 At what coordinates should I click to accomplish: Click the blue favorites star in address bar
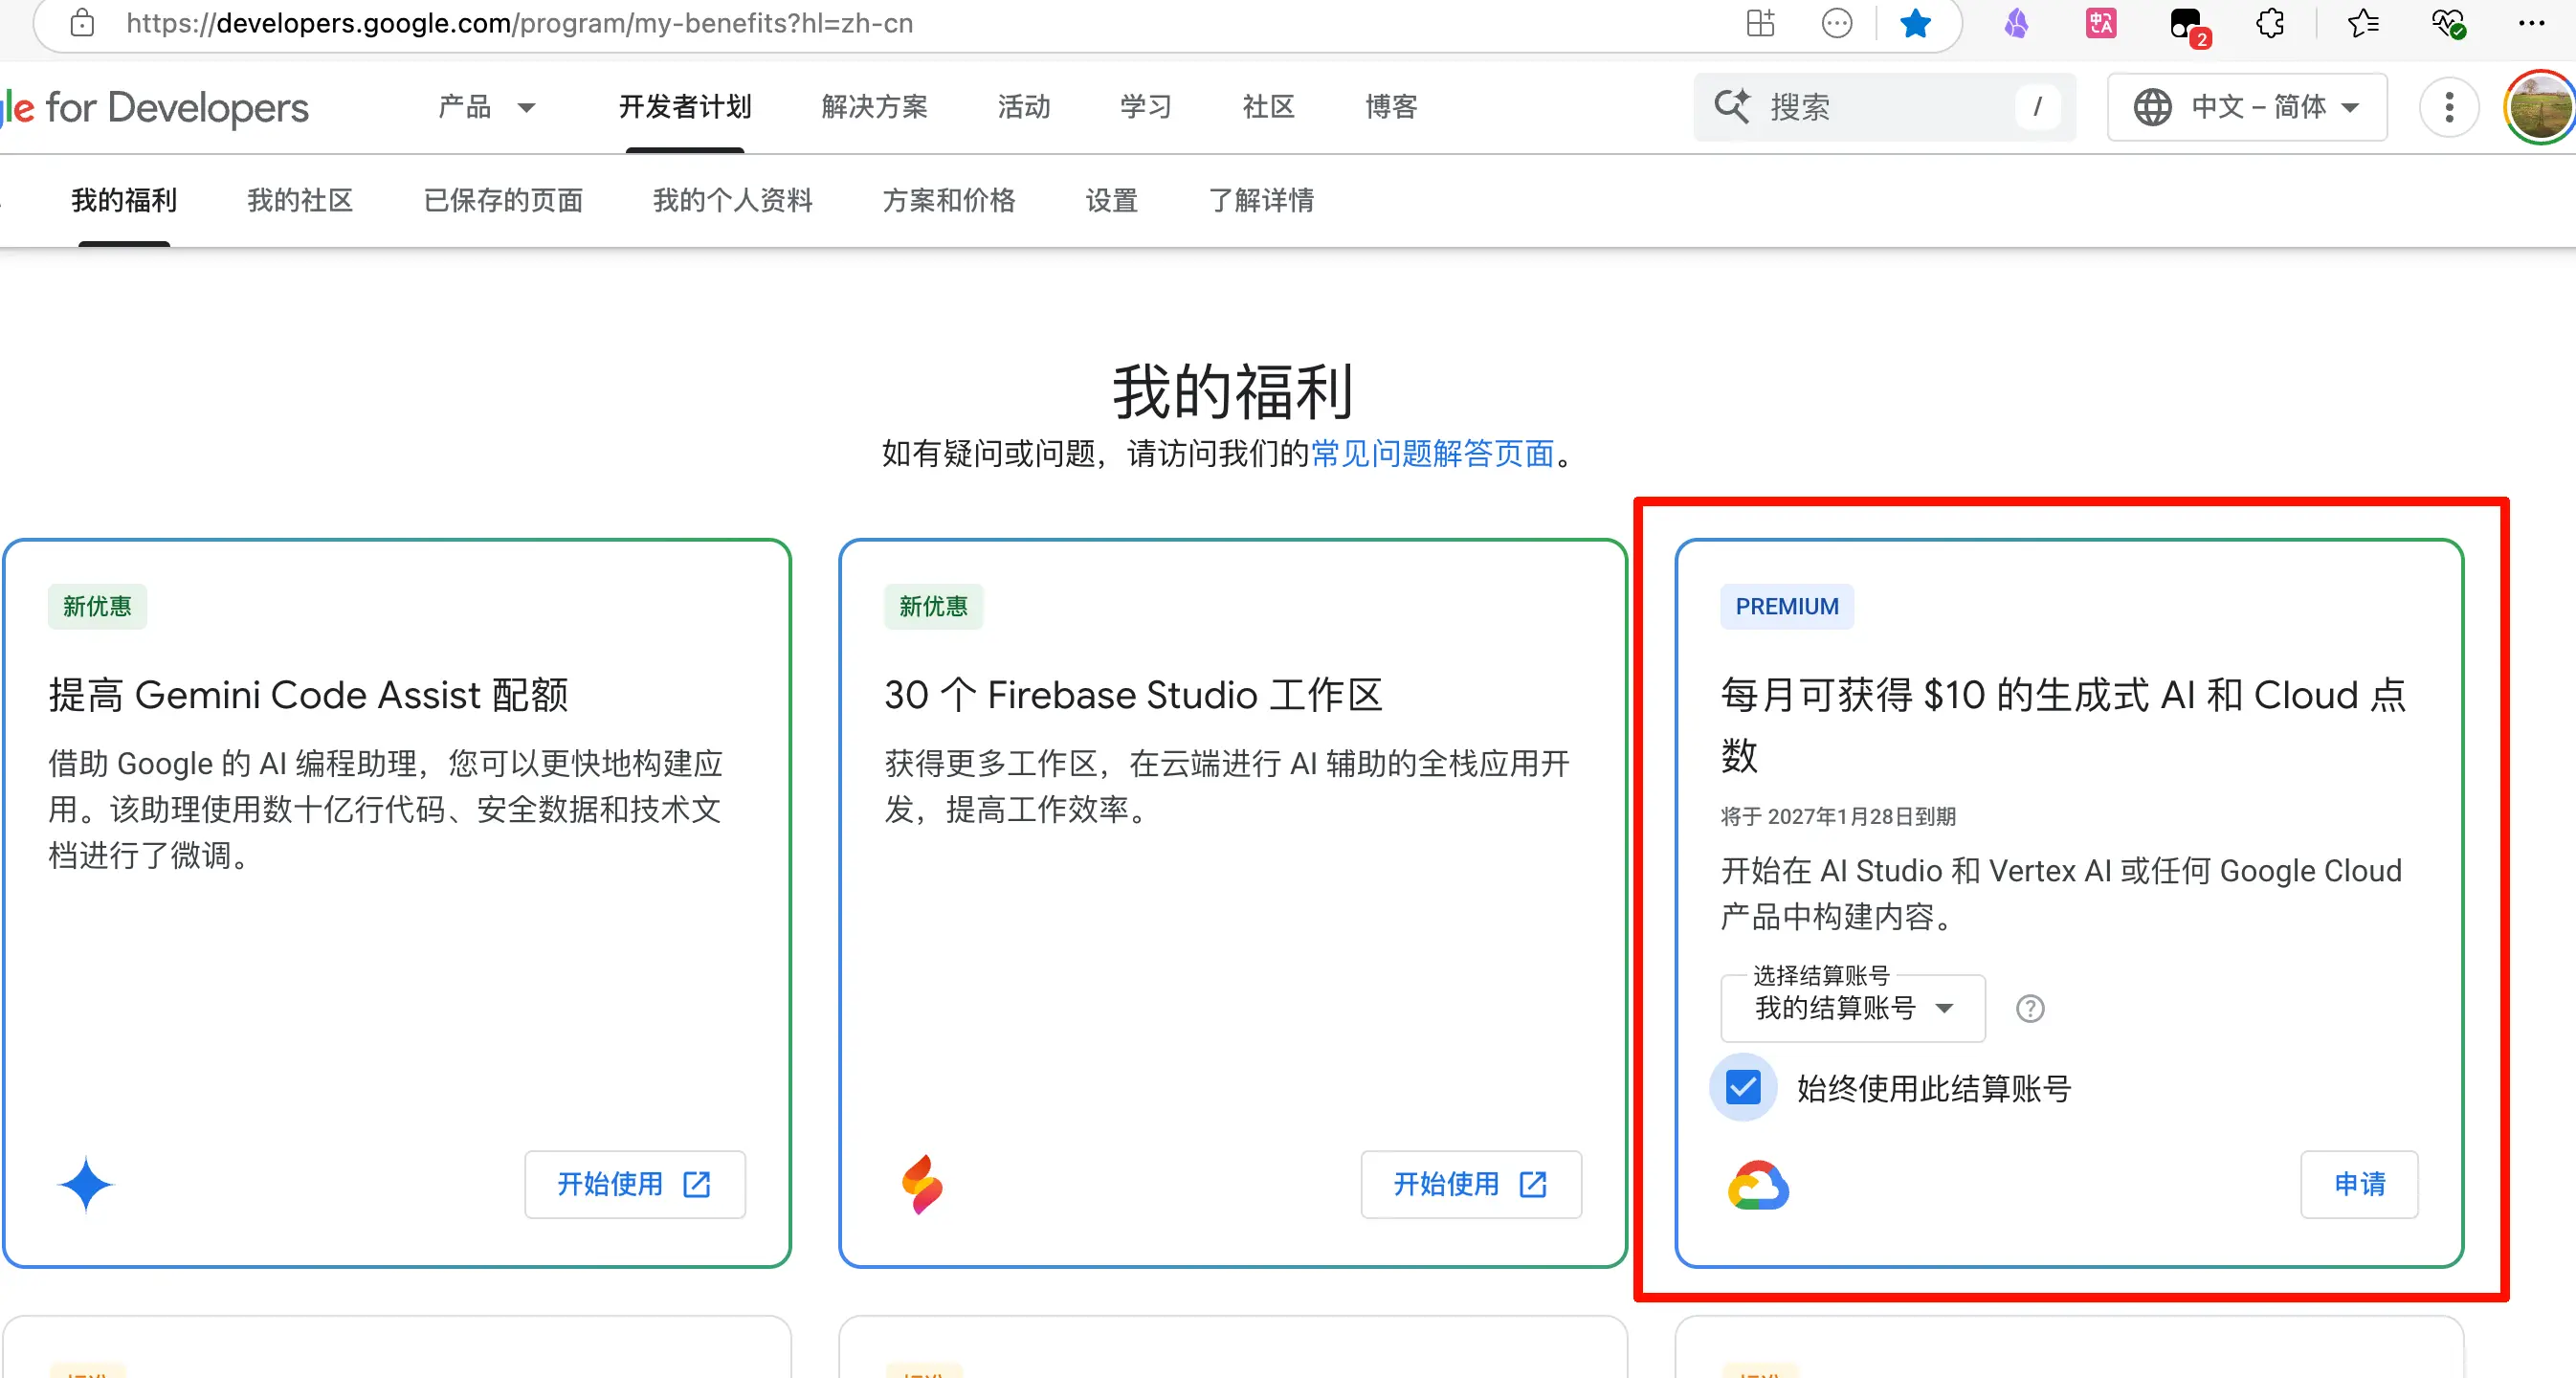[1914, 23]
